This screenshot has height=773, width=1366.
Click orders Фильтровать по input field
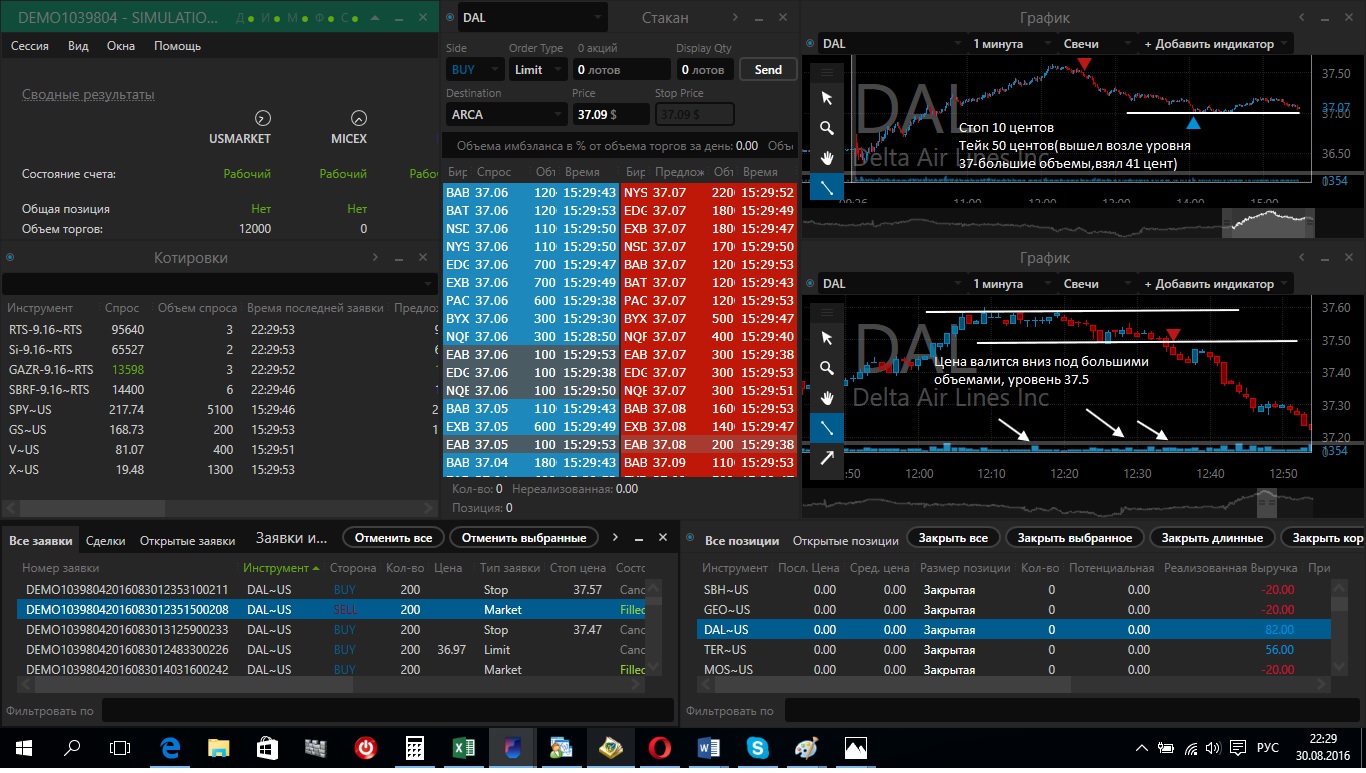pyautogui.click(x=387, y=711)
